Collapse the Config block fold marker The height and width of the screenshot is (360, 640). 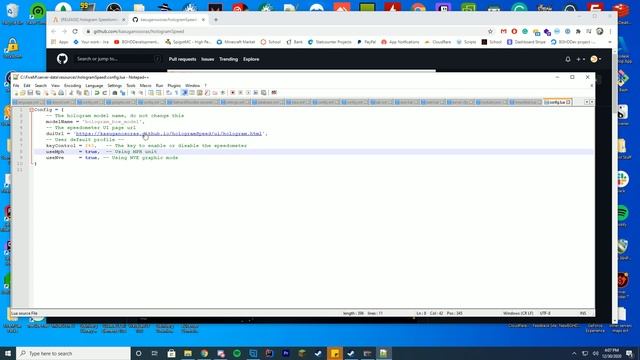(x=31, y=110)
